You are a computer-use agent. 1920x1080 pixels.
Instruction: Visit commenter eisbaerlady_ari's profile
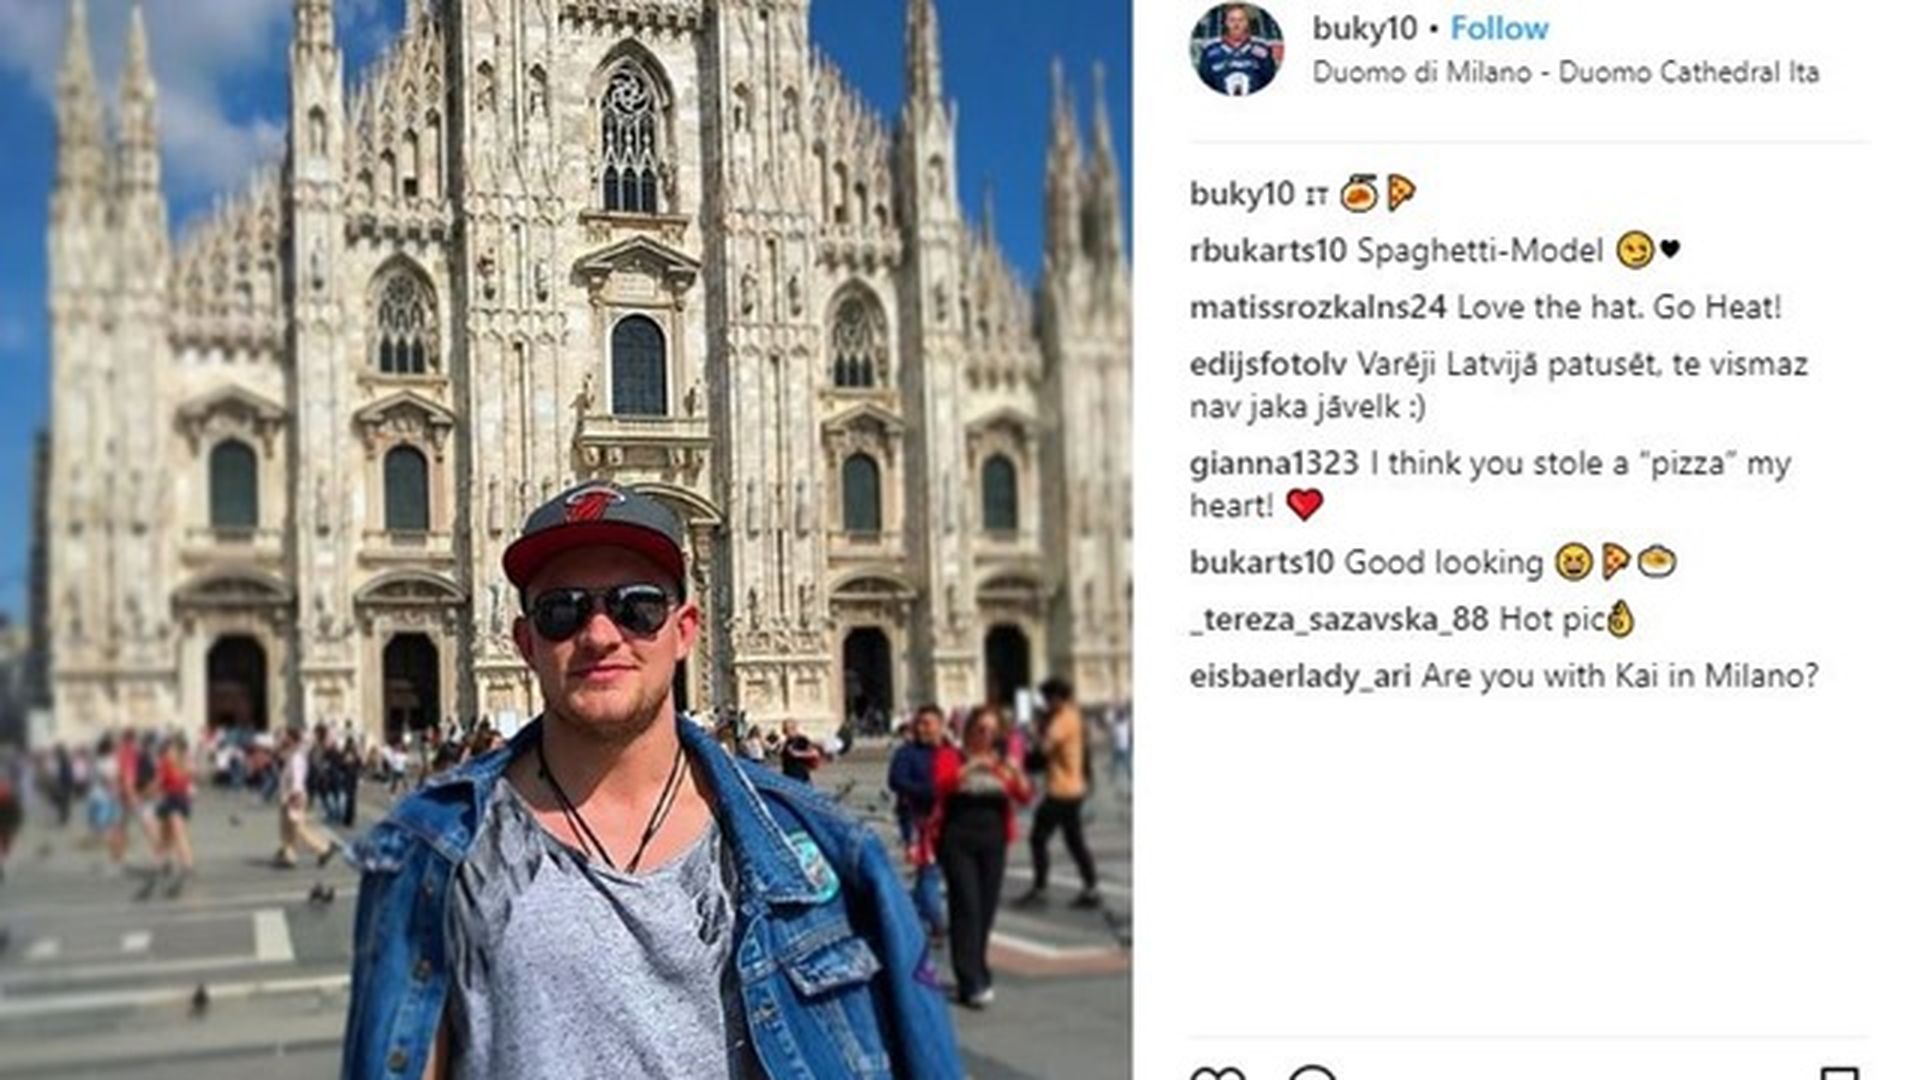click(1300, 676)
